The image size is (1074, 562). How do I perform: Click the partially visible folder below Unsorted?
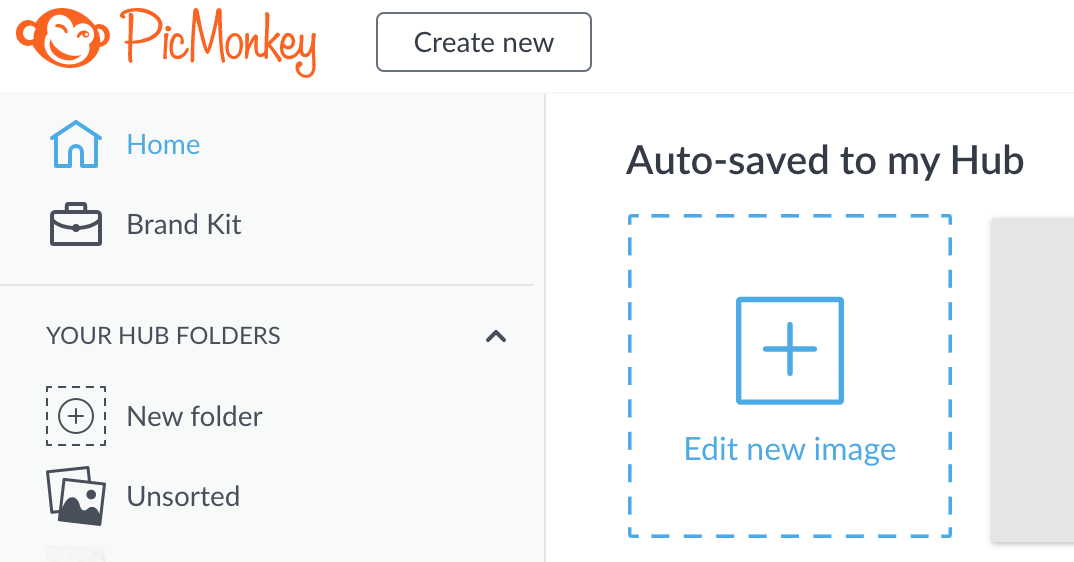tap(76, 554)
